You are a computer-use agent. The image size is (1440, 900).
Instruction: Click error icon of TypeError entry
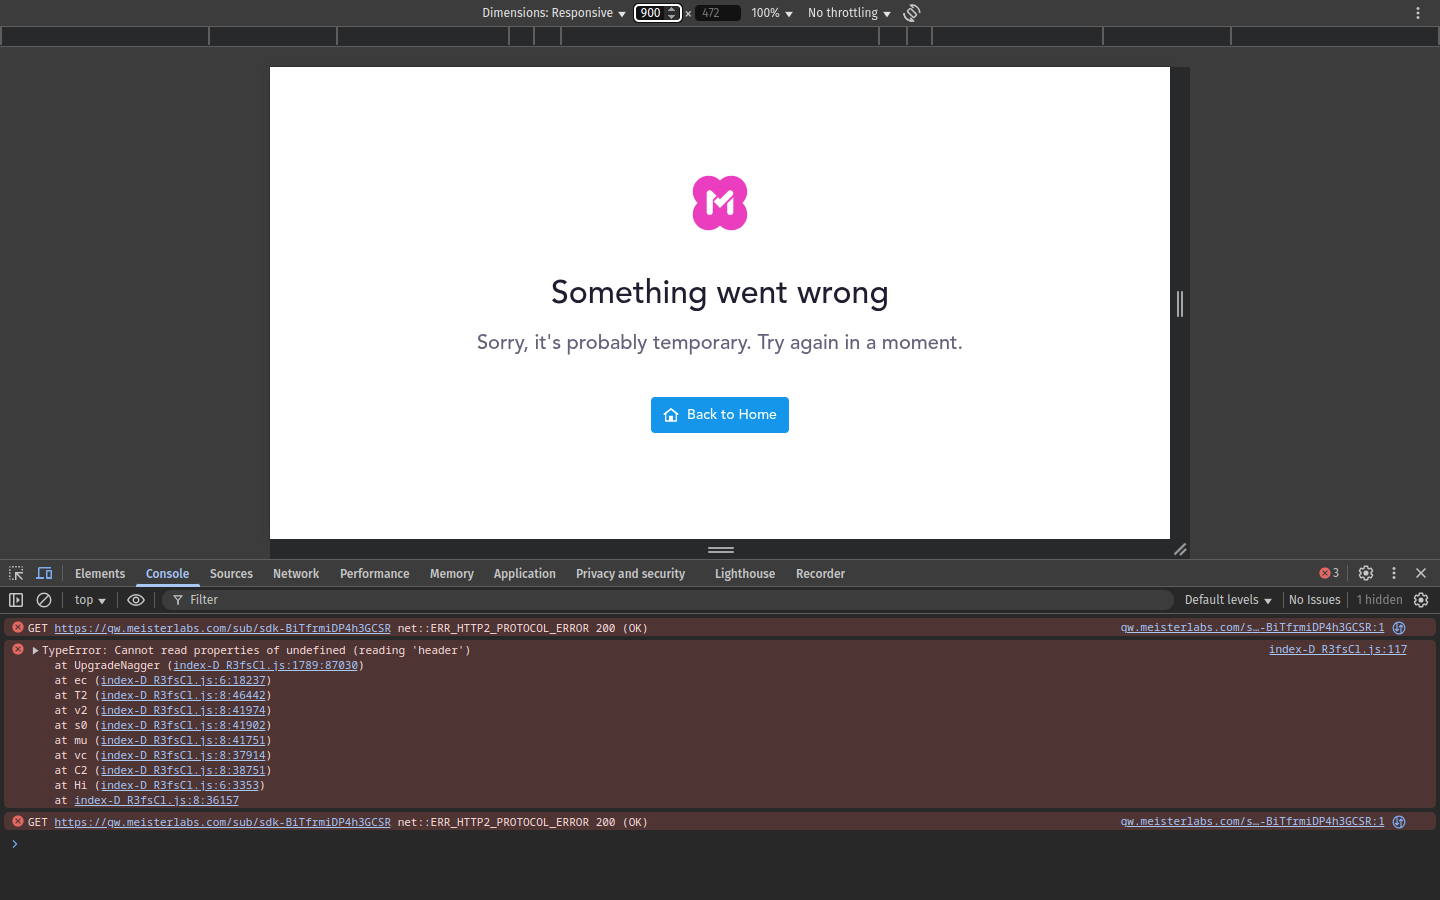tap(18, 649)
